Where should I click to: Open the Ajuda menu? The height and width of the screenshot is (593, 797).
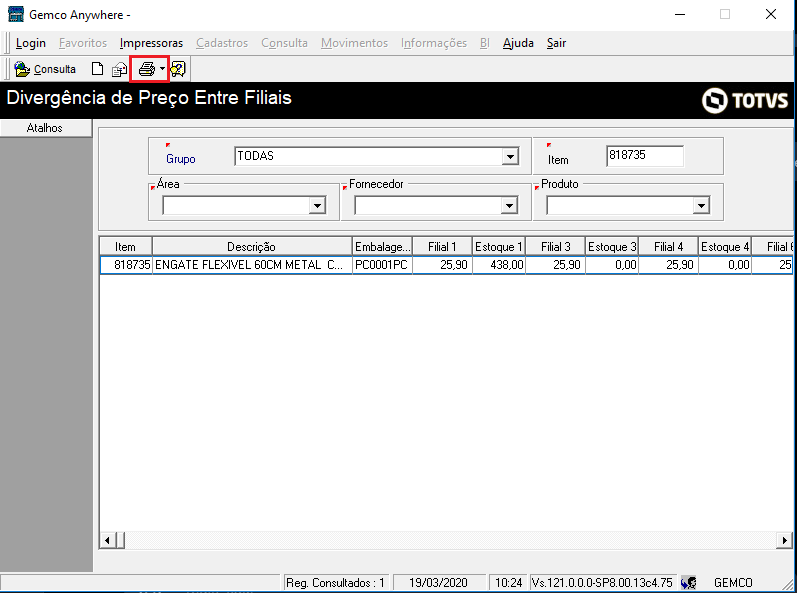click(x=518, y=43)
